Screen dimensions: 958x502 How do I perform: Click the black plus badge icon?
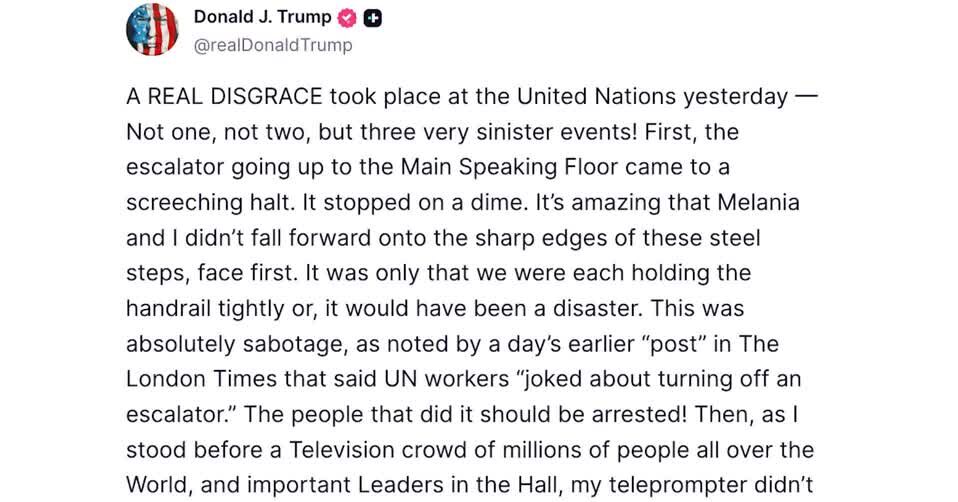(x=375, y=18)
